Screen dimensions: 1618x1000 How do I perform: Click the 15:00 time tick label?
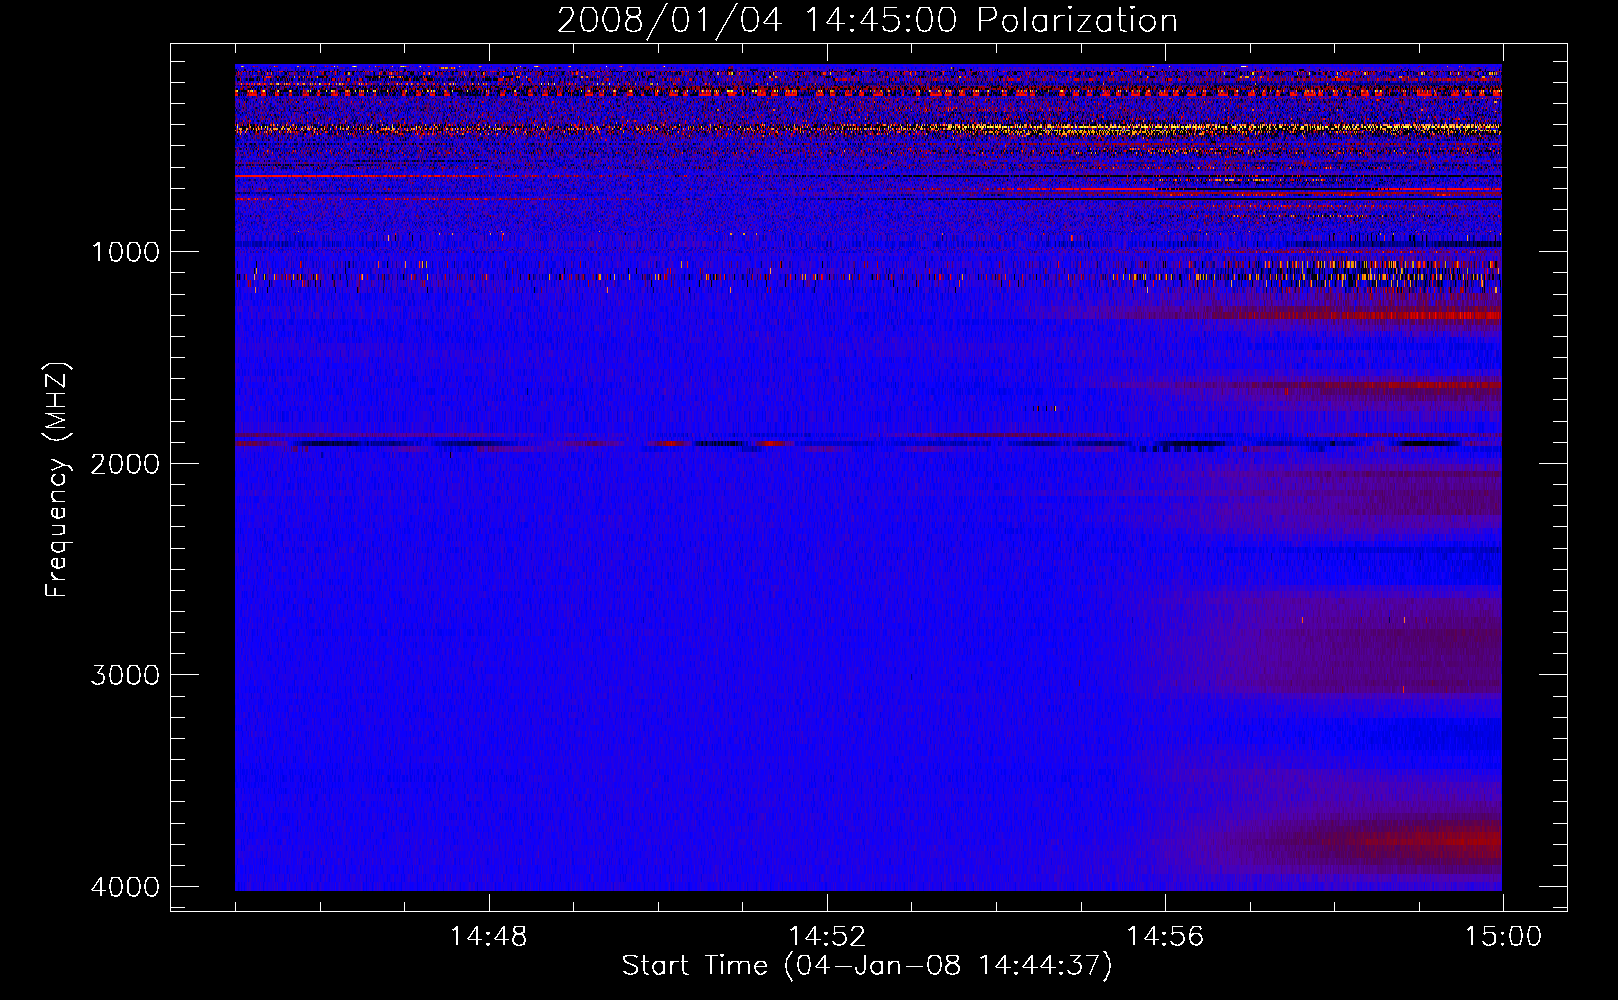(x=1503, y=937)
